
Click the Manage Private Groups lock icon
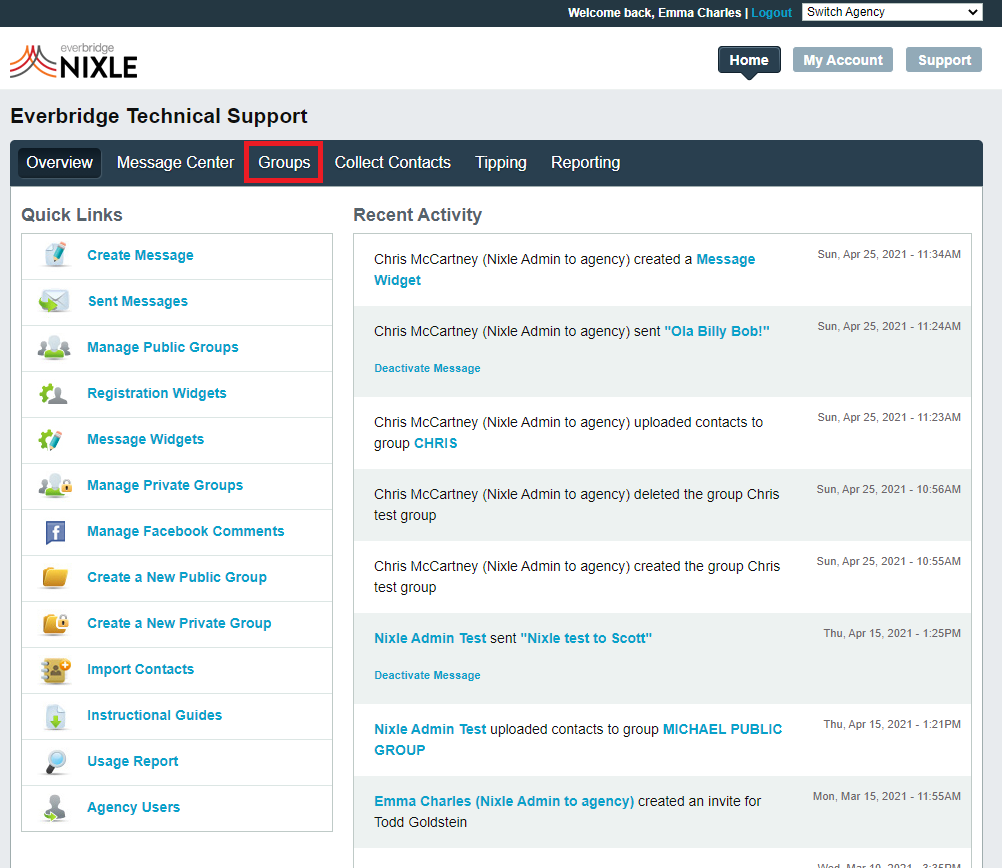point(55,485)
